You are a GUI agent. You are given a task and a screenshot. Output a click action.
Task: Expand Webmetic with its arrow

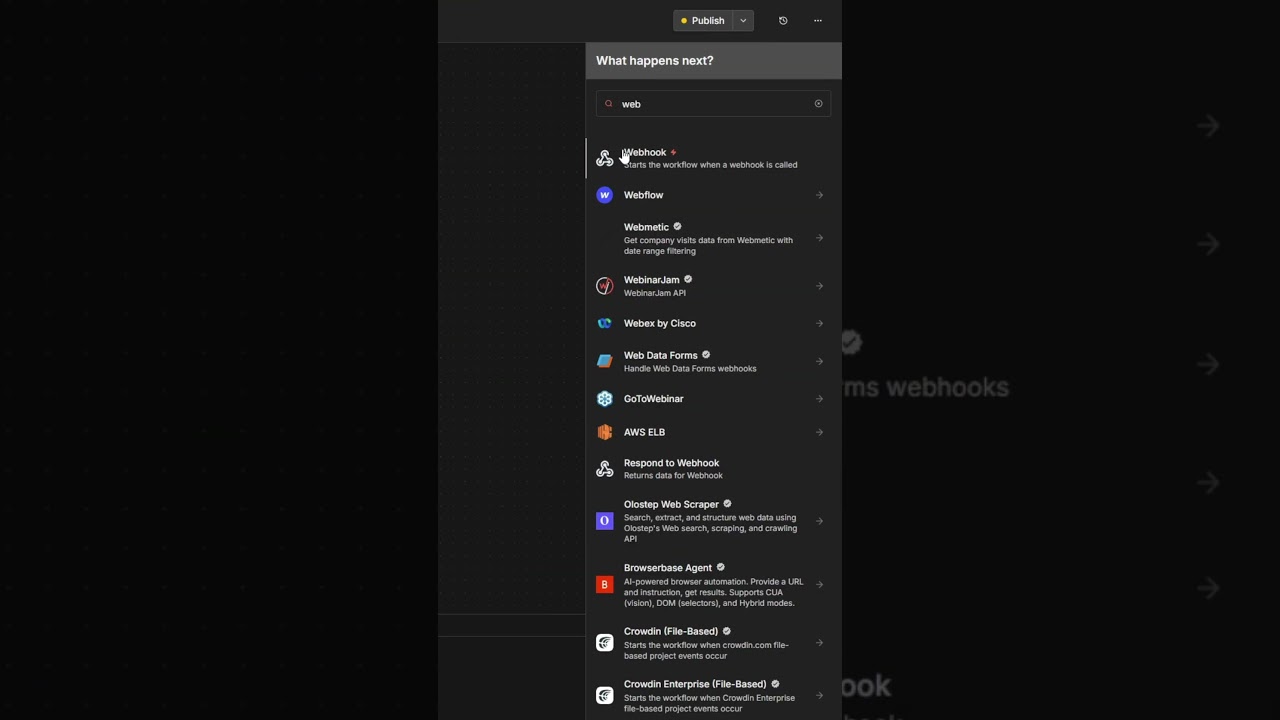click(819, 238)
